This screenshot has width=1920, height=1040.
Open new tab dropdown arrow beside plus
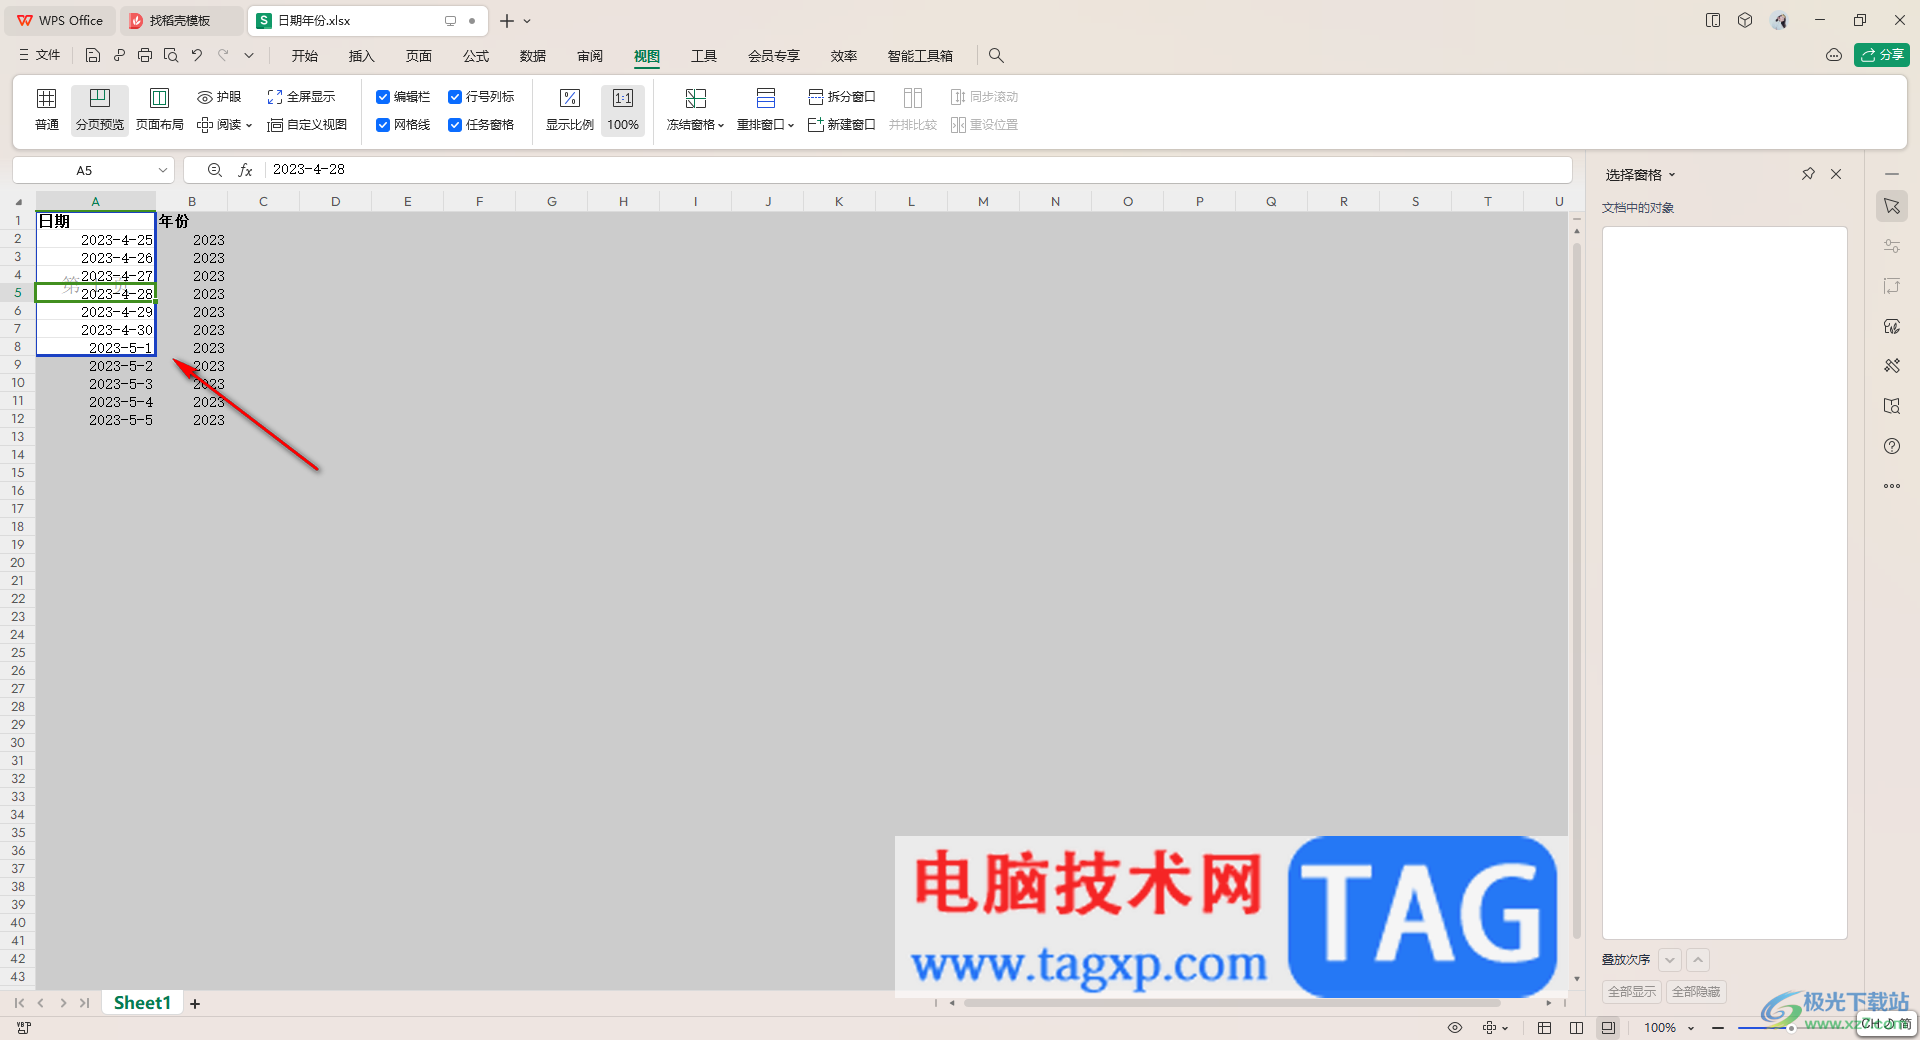click(x=527, y=21)
